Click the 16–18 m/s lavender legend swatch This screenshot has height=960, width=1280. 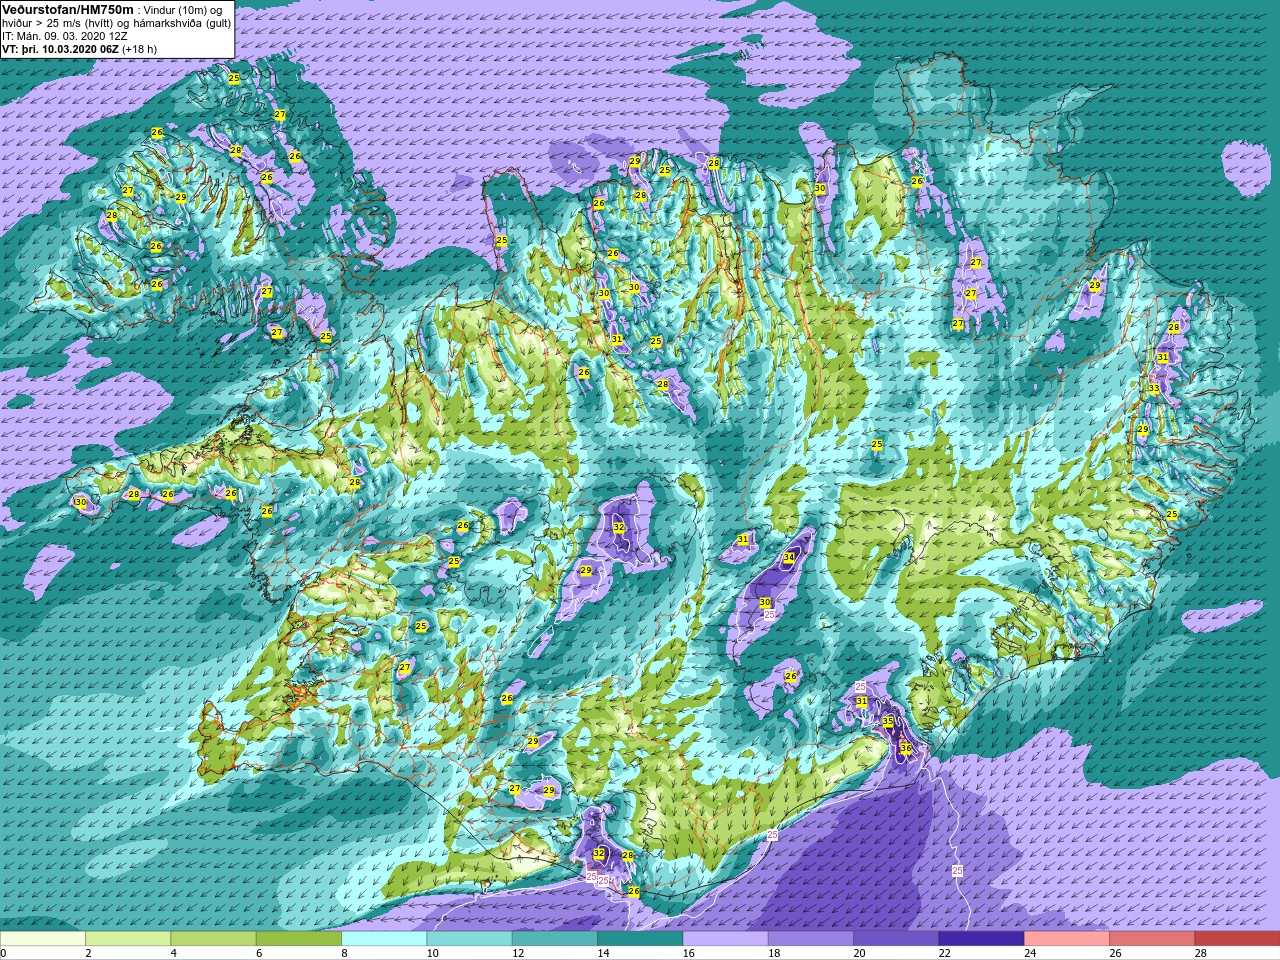(725, 939)
